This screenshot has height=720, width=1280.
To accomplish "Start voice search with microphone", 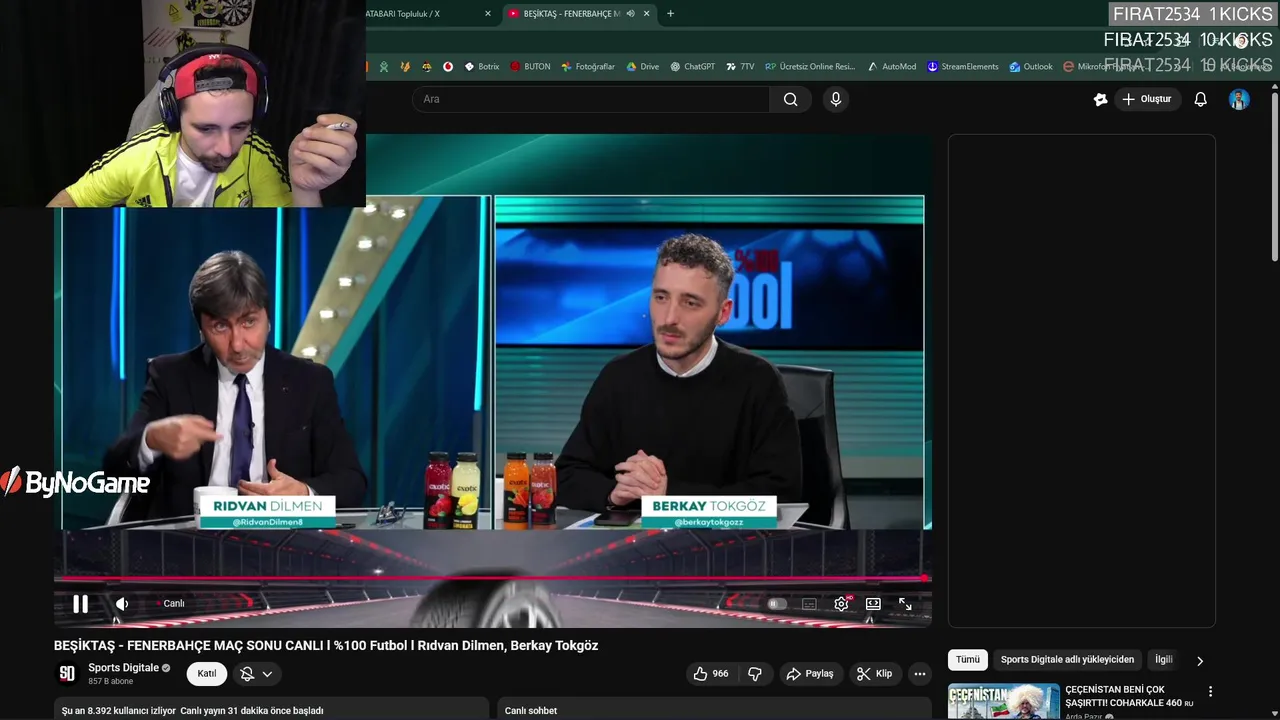I will pyautogui.click(x=836, y=99).
